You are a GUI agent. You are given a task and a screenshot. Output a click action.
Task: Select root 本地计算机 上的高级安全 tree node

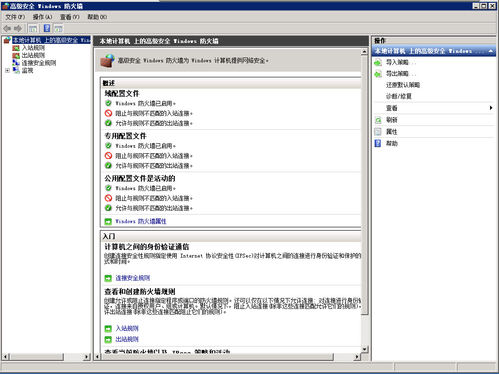51,40
